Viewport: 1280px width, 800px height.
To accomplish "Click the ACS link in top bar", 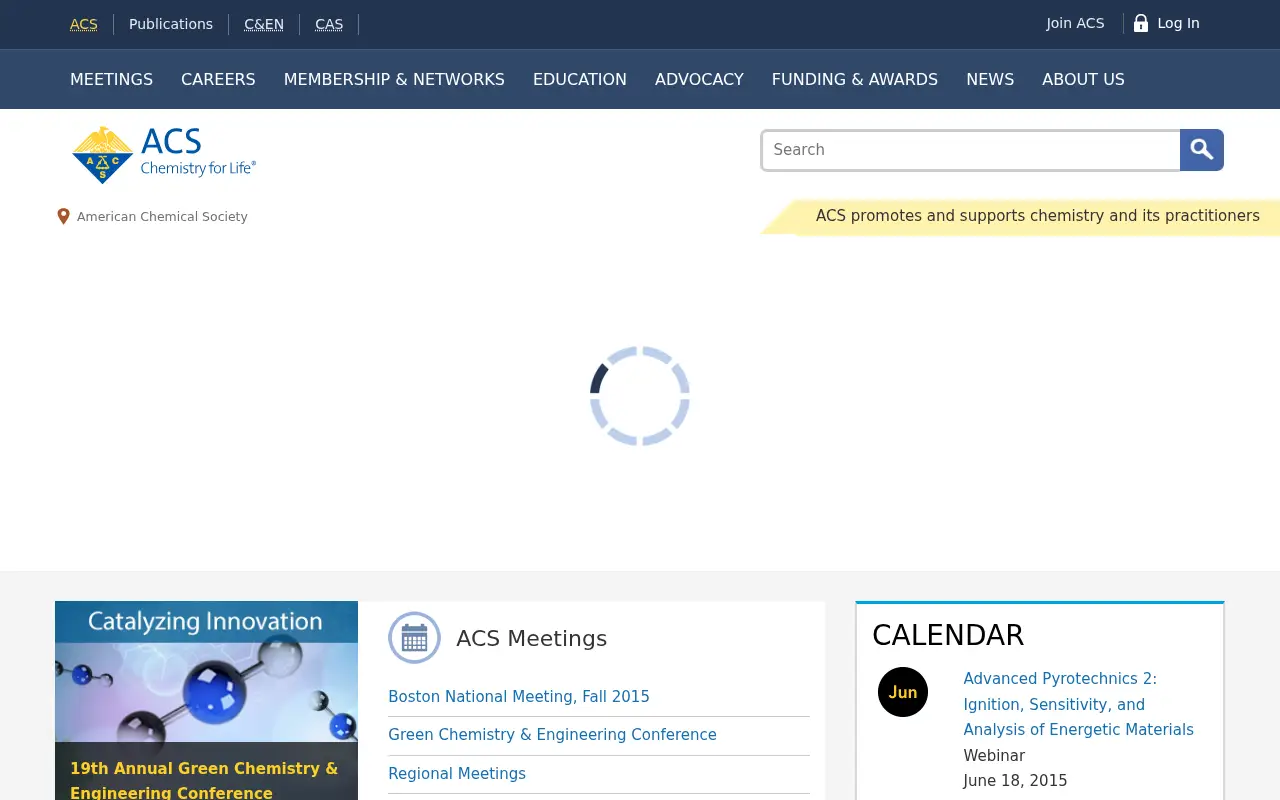I will (x=84, y=24).
